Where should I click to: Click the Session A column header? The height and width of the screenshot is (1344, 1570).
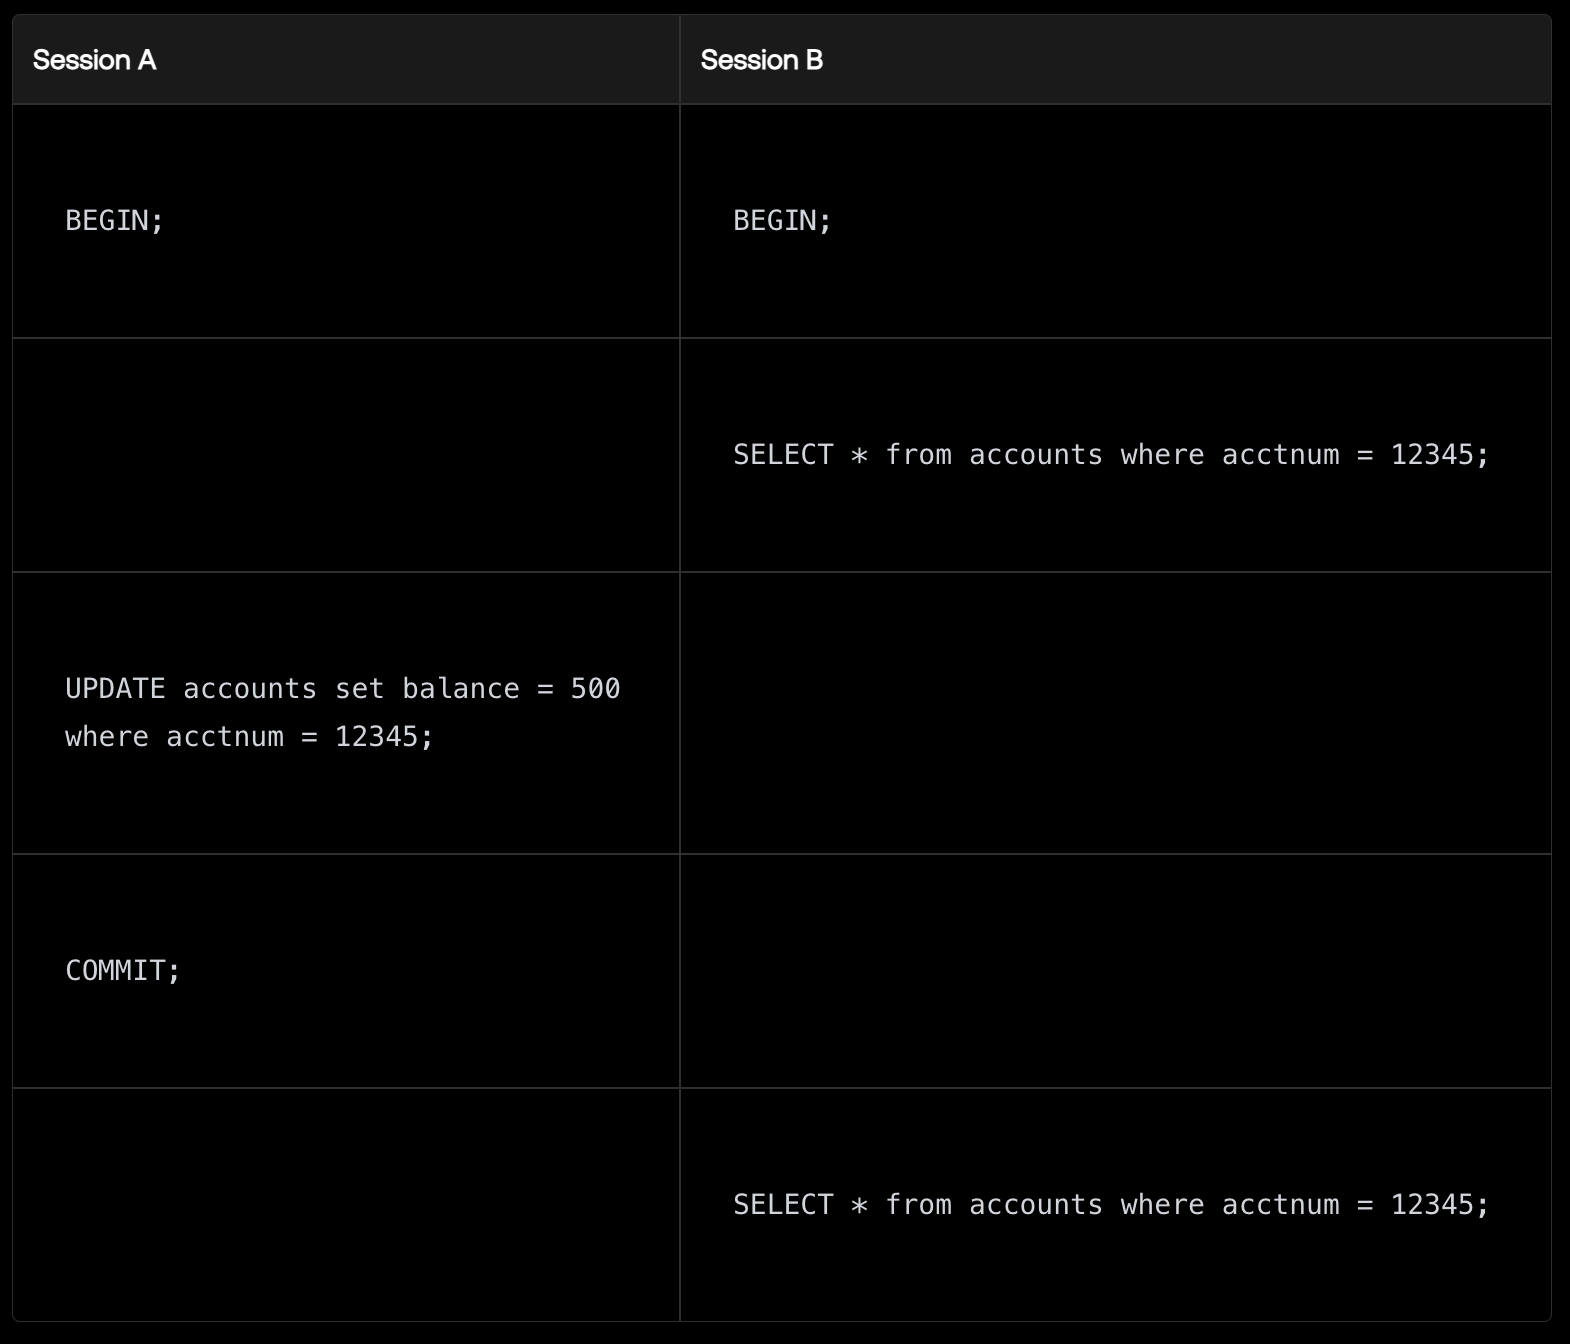point(94,60)
